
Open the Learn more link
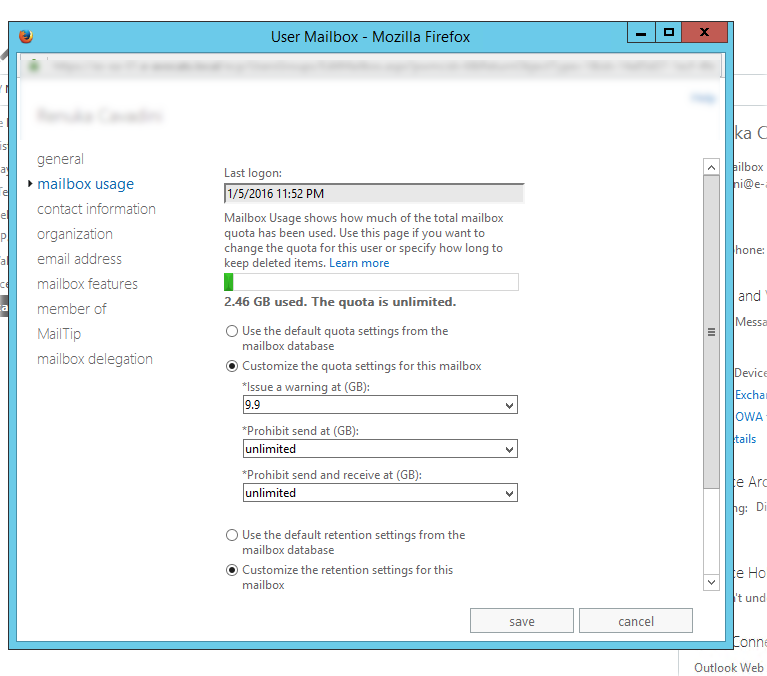(359, 263)
